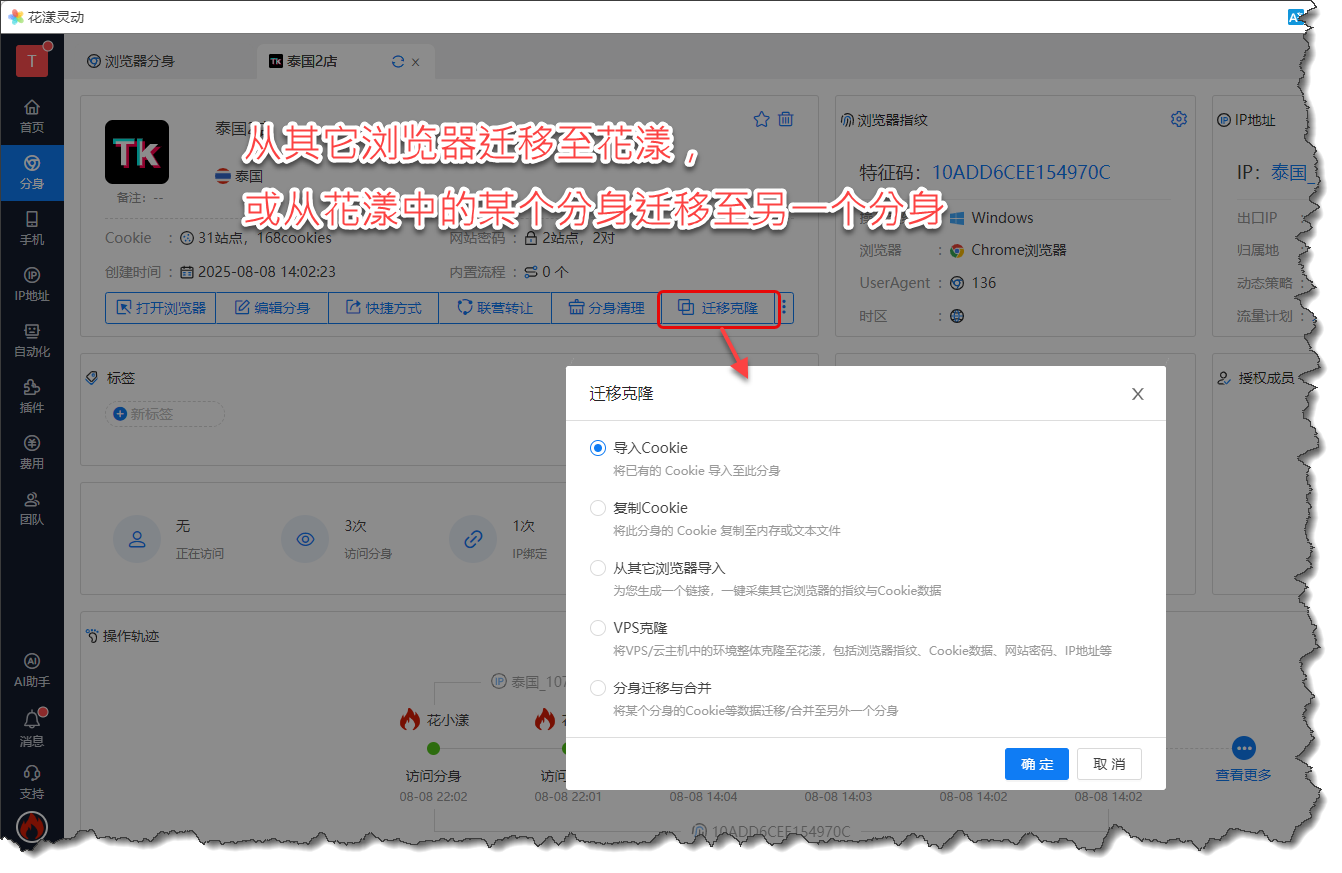The image size is (1342, 873).
Task: Click the 08-08 22:02 timestamp
Action: [433, 797]
